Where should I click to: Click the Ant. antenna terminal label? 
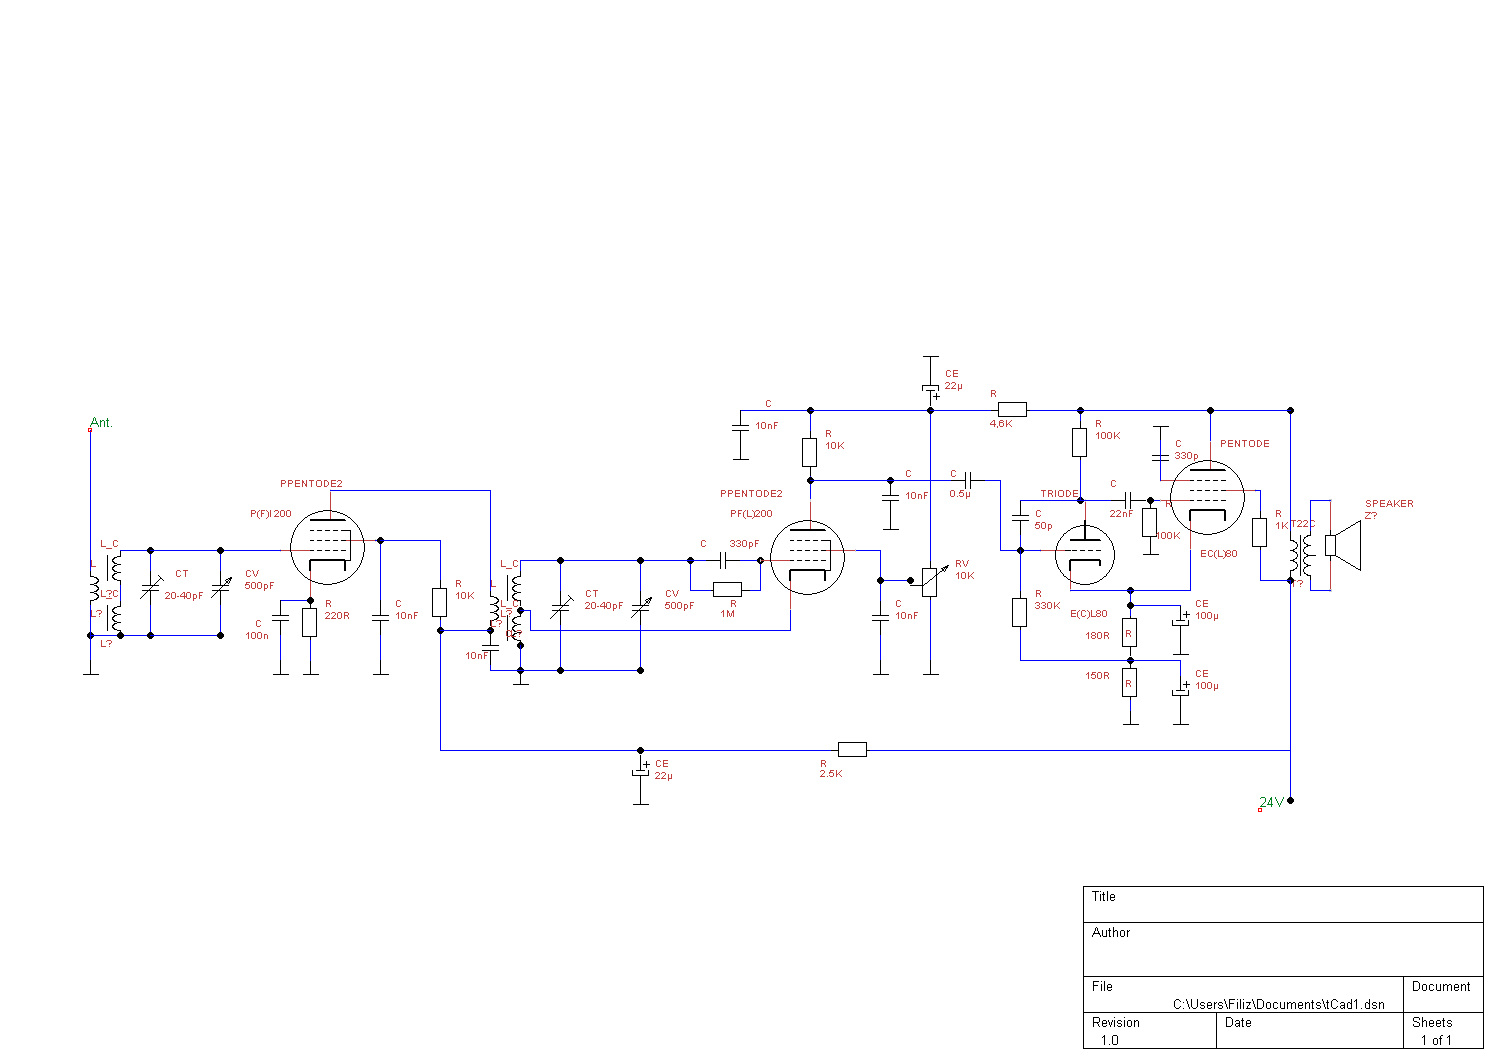101,423
